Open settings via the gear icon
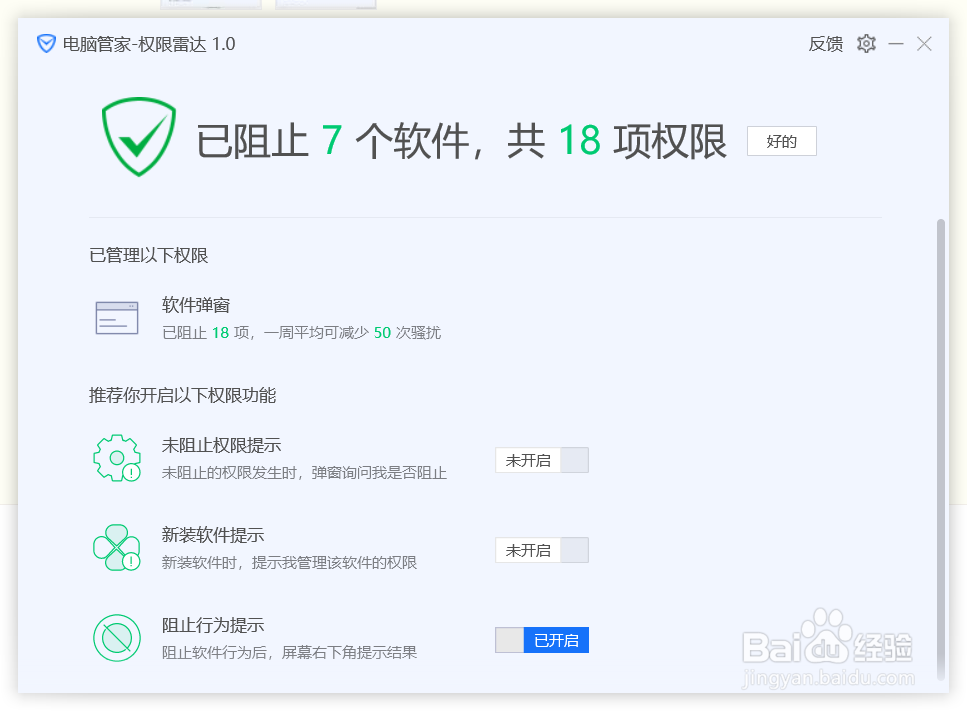The height and width of the screenshot is (711, 967). [x=866, y=44]
